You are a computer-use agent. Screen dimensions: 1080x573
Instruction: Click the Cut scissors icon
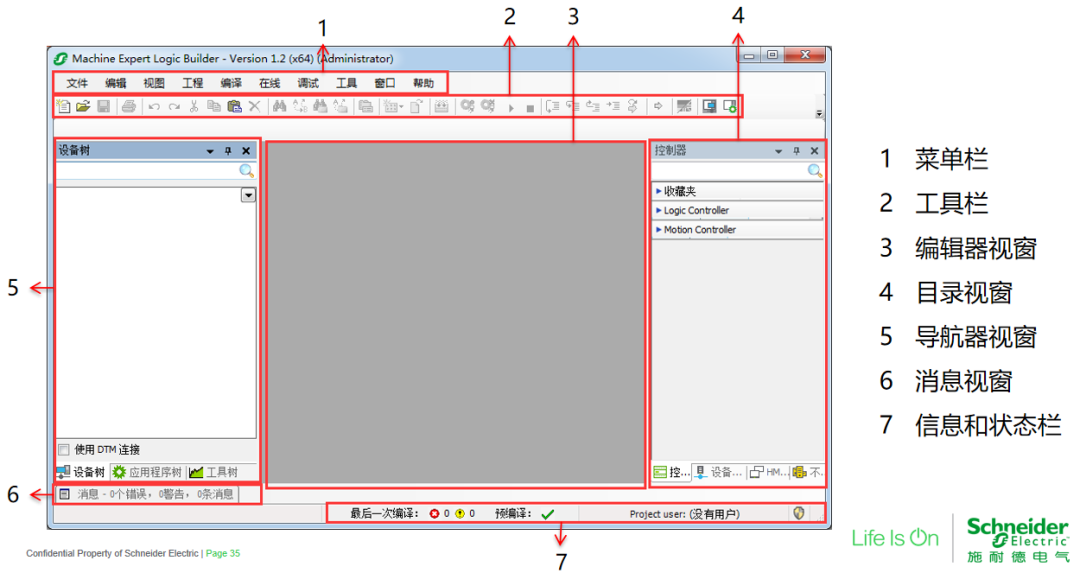pyautogui.click(x=194, y=106)
